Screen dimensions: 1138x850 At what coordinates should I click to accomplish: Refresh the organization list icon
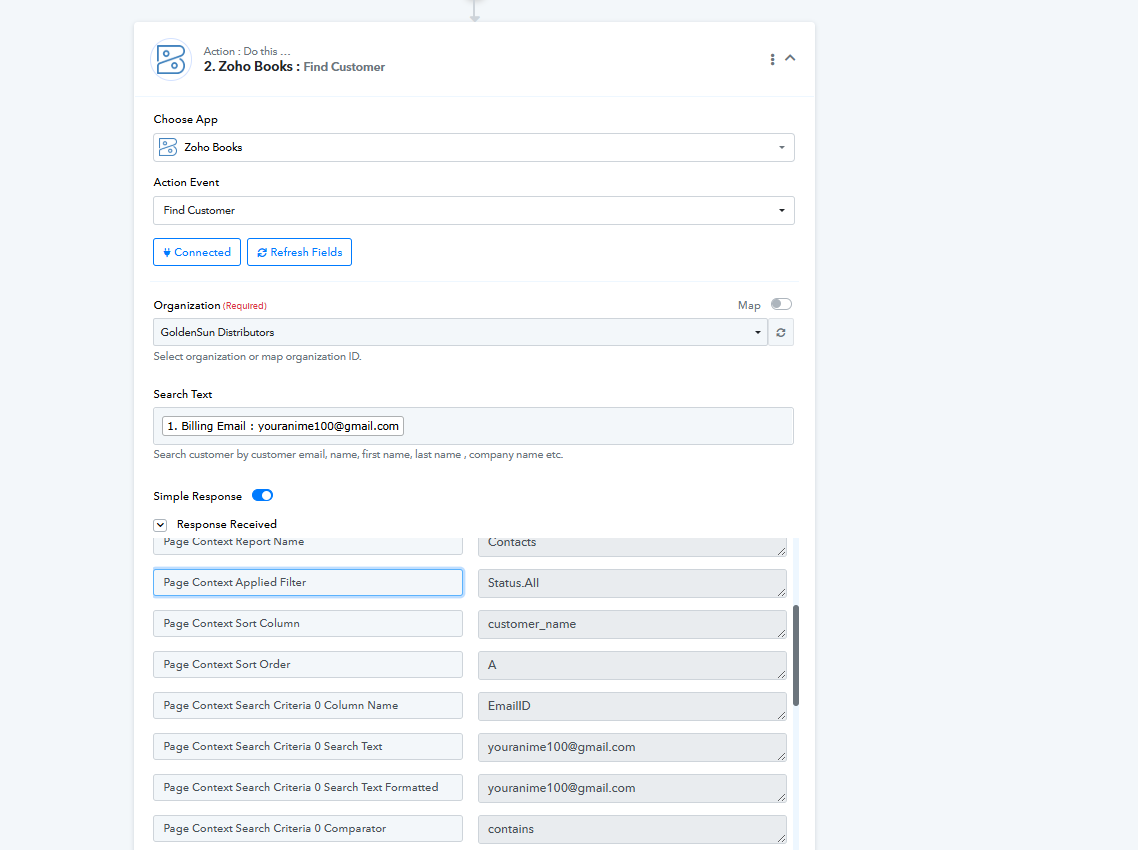(781, 332)
